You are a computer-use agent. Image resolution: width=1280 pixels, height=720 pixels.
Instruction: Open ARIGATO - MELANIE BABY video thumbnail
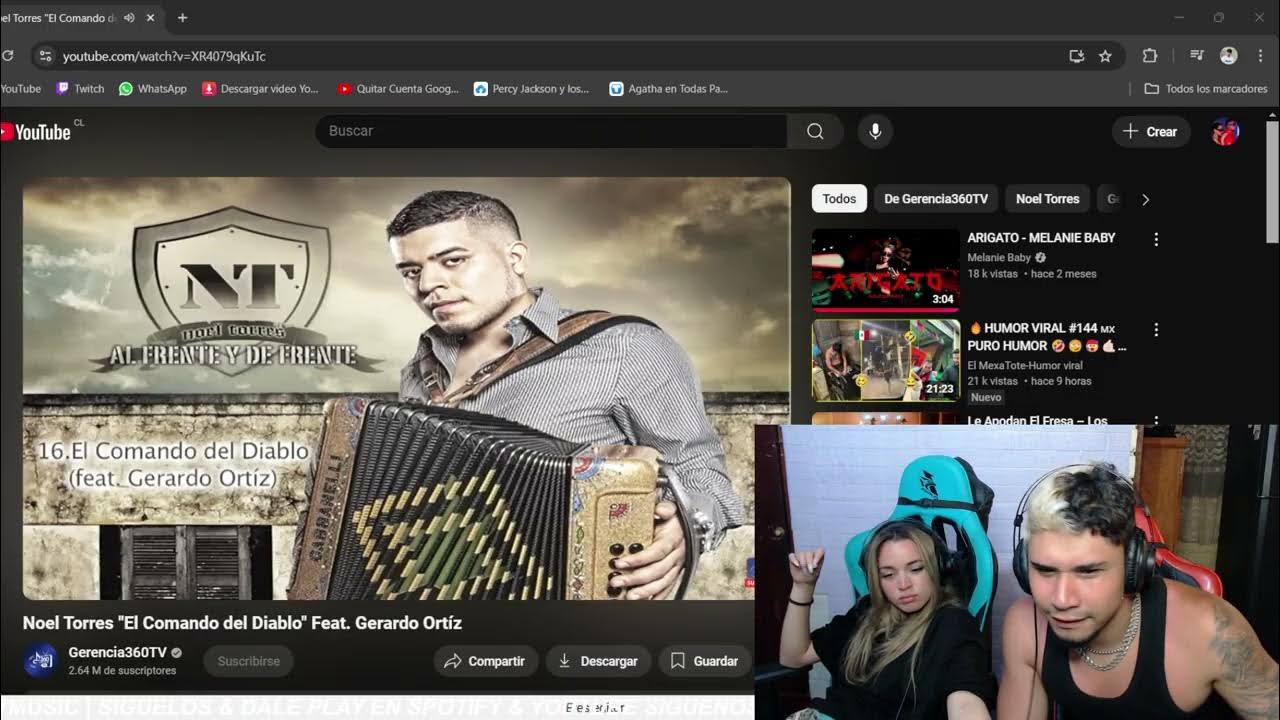(886, 270)
